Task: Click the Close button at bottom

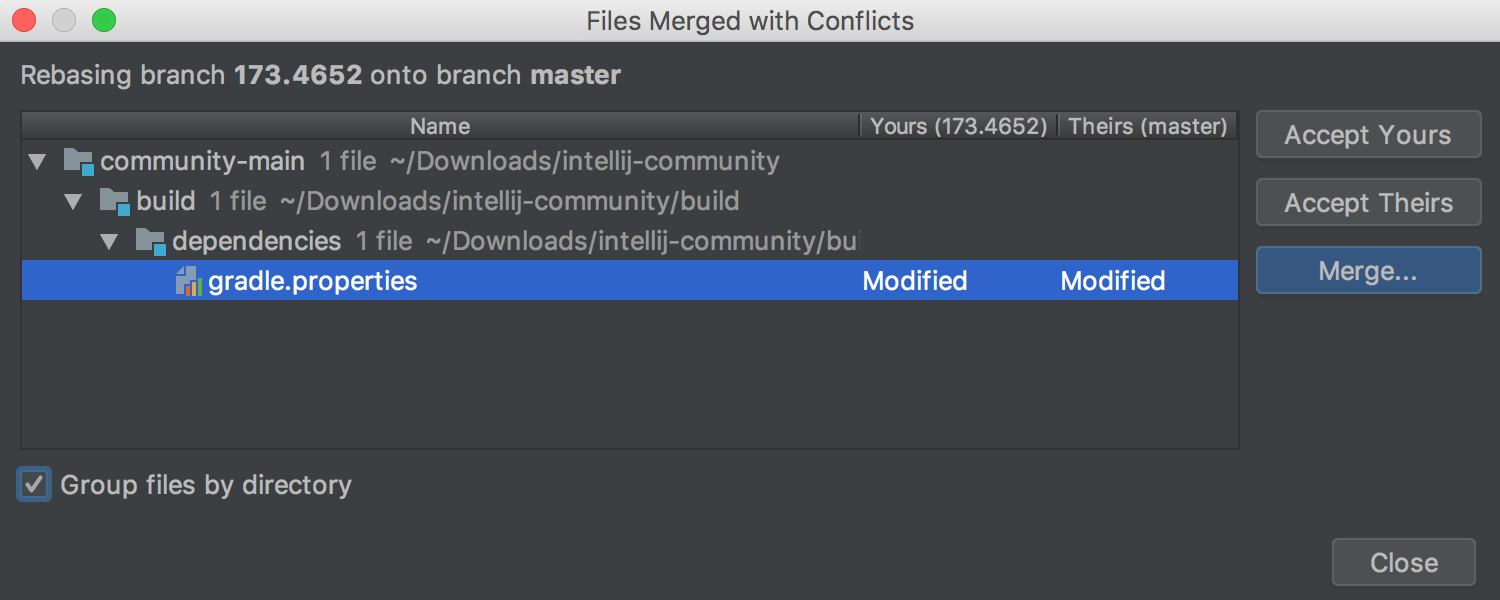Action: click(x=1404, y=562)
